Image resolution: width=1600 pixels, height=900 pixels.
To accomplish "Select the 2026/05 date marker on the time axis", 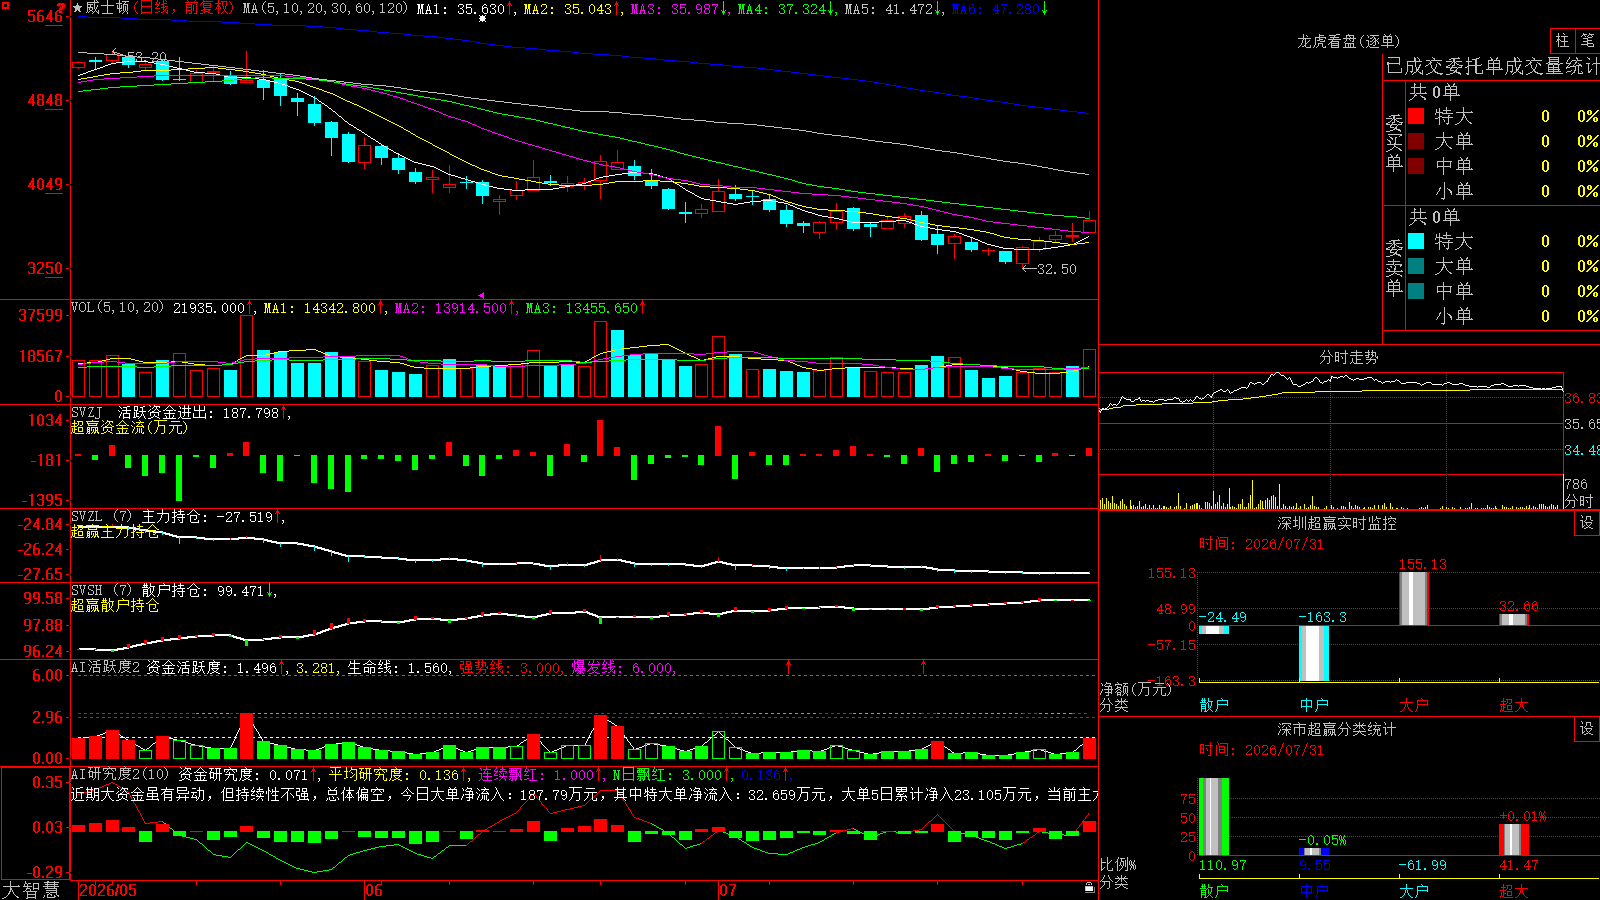I will (x=108, y=890).
